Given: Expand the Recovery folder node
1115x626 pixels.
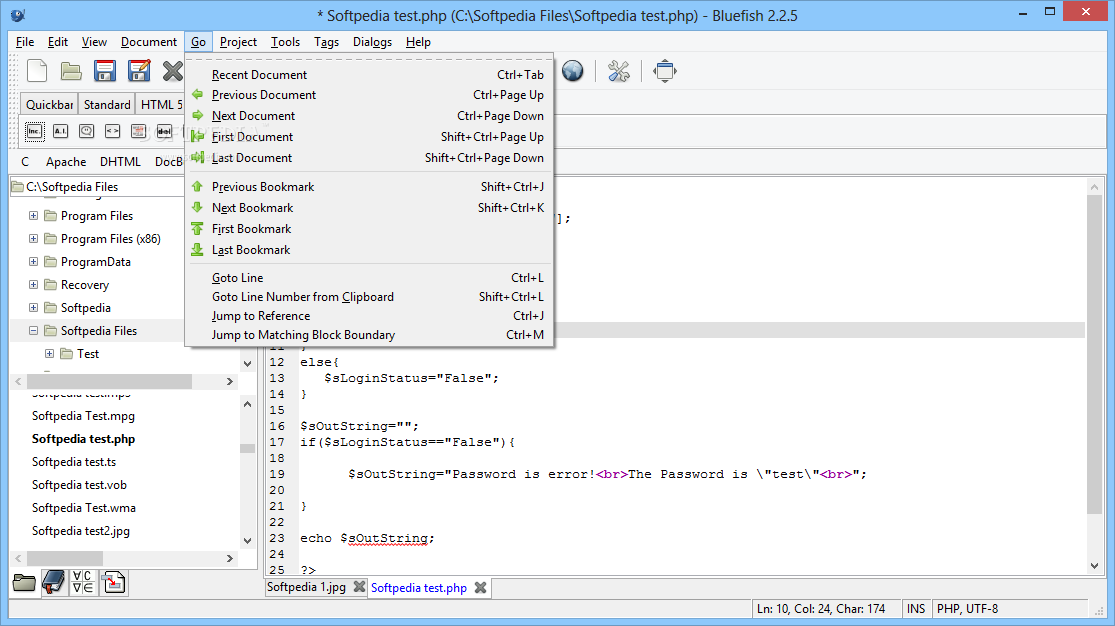Looking at the screenshot, I should pos(33,285).
